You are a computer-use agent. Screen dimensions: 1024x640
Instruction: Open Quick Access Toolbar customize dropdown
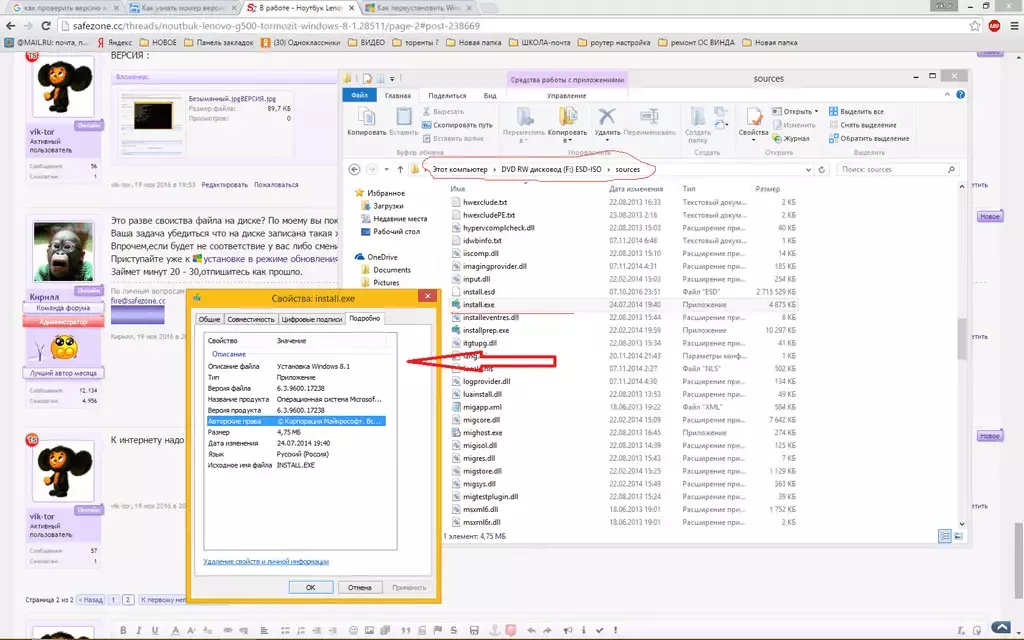(x=392, y=79)
